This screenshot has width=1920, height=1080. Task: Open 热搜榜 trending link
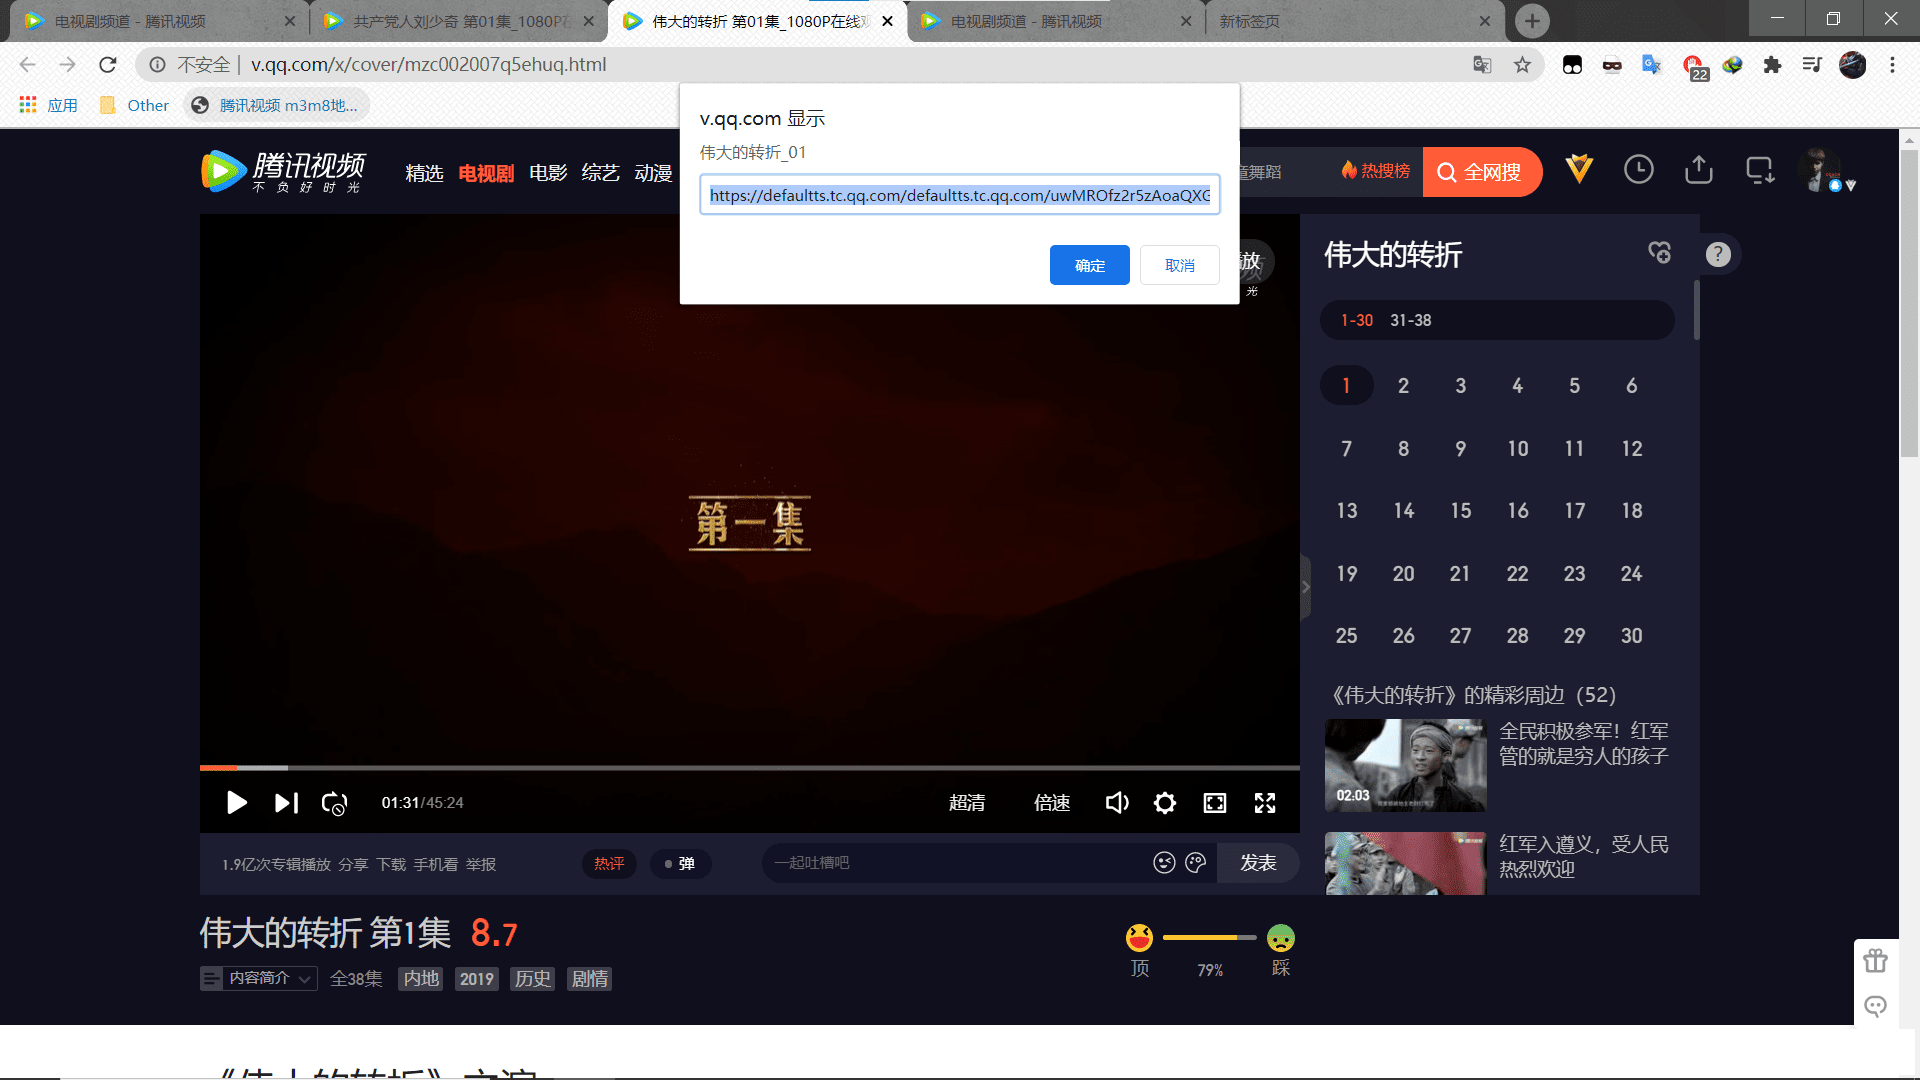click(1376, 171)
